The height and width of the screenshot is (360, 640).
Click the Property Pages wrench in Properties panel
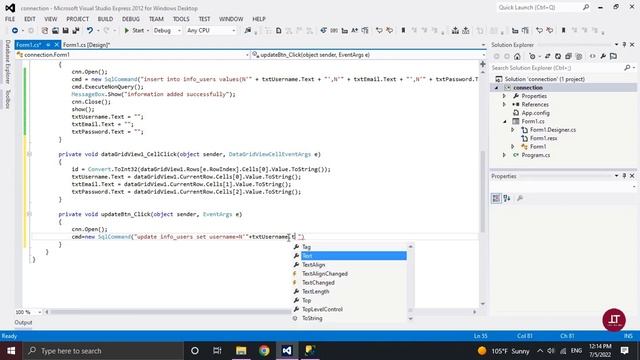click(520, 198)
